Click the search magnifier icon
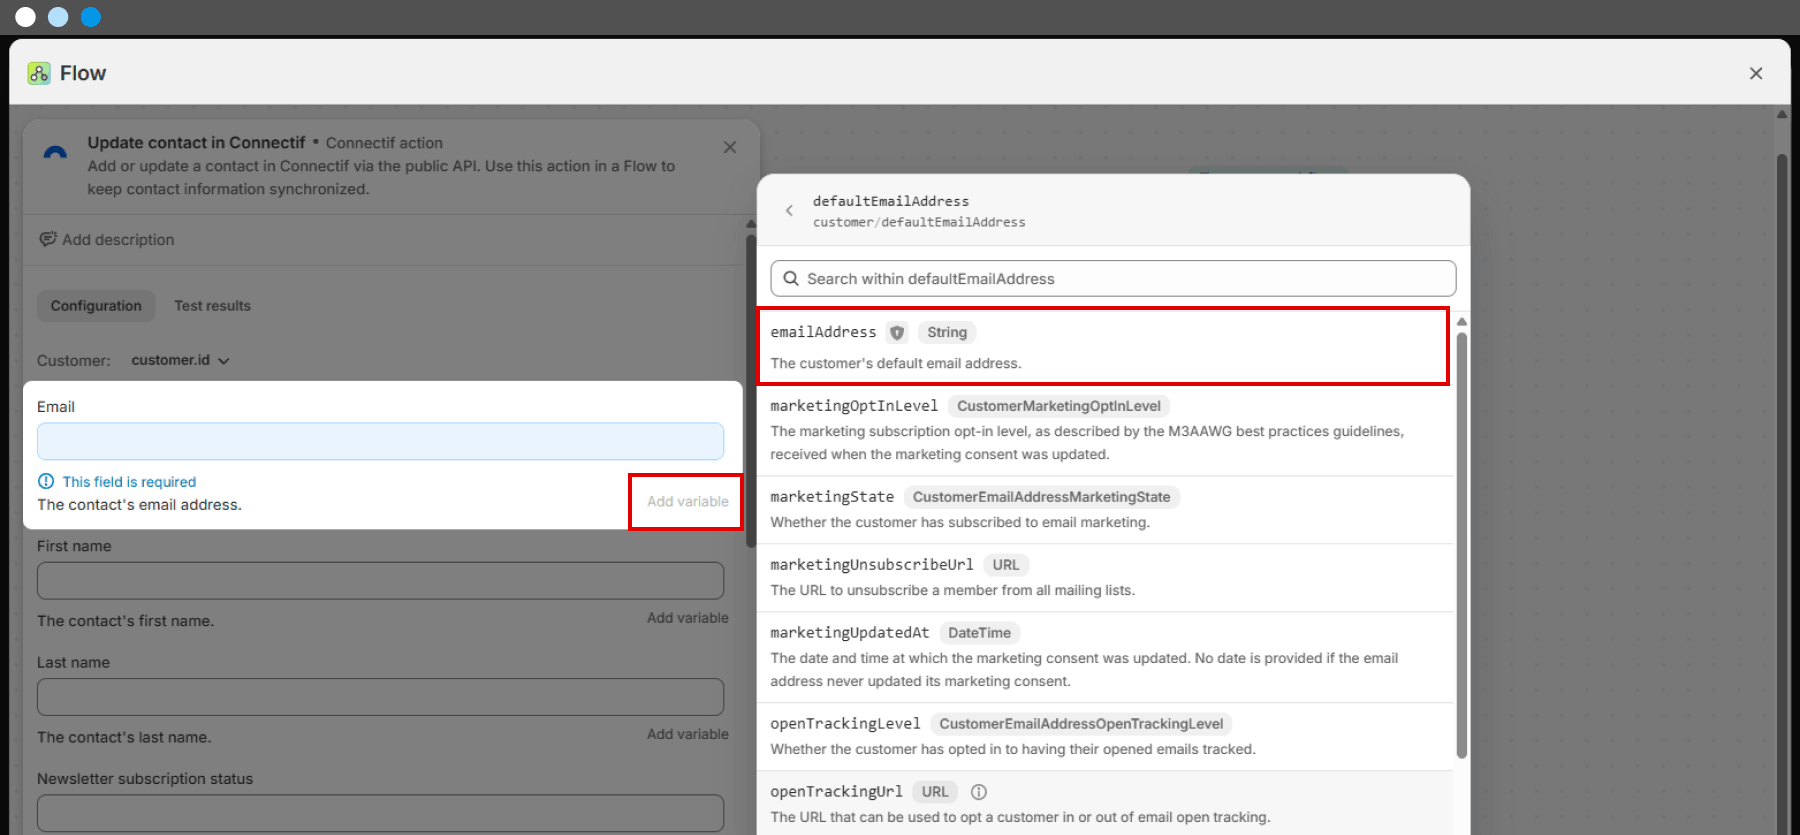Viewport: 1800px width, 835px height. 791,279
